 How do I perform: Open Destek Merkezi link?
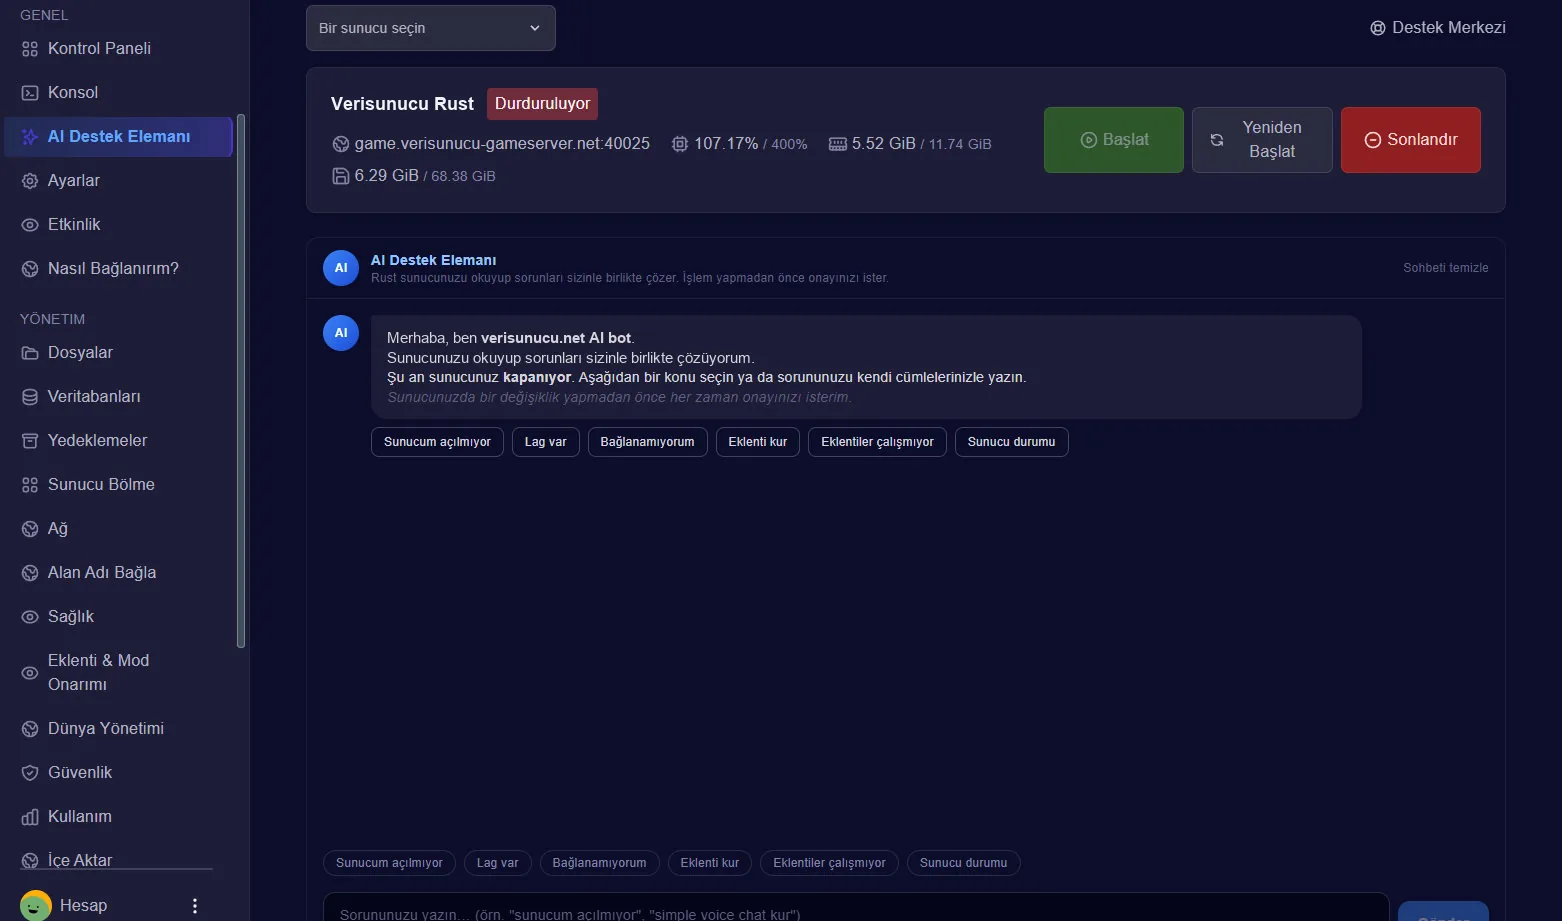(x=1438, y=28)
